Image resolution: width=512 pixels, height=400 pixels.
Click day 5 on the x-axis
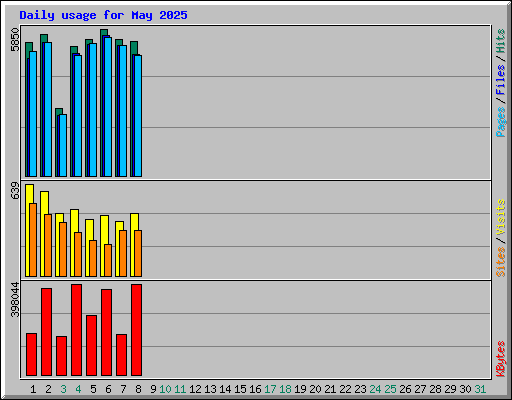[93, 389]
